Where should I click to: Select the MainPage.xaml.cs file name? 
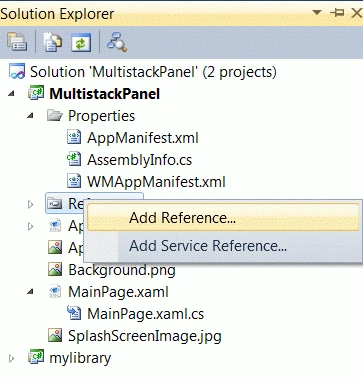pos(146,314)
